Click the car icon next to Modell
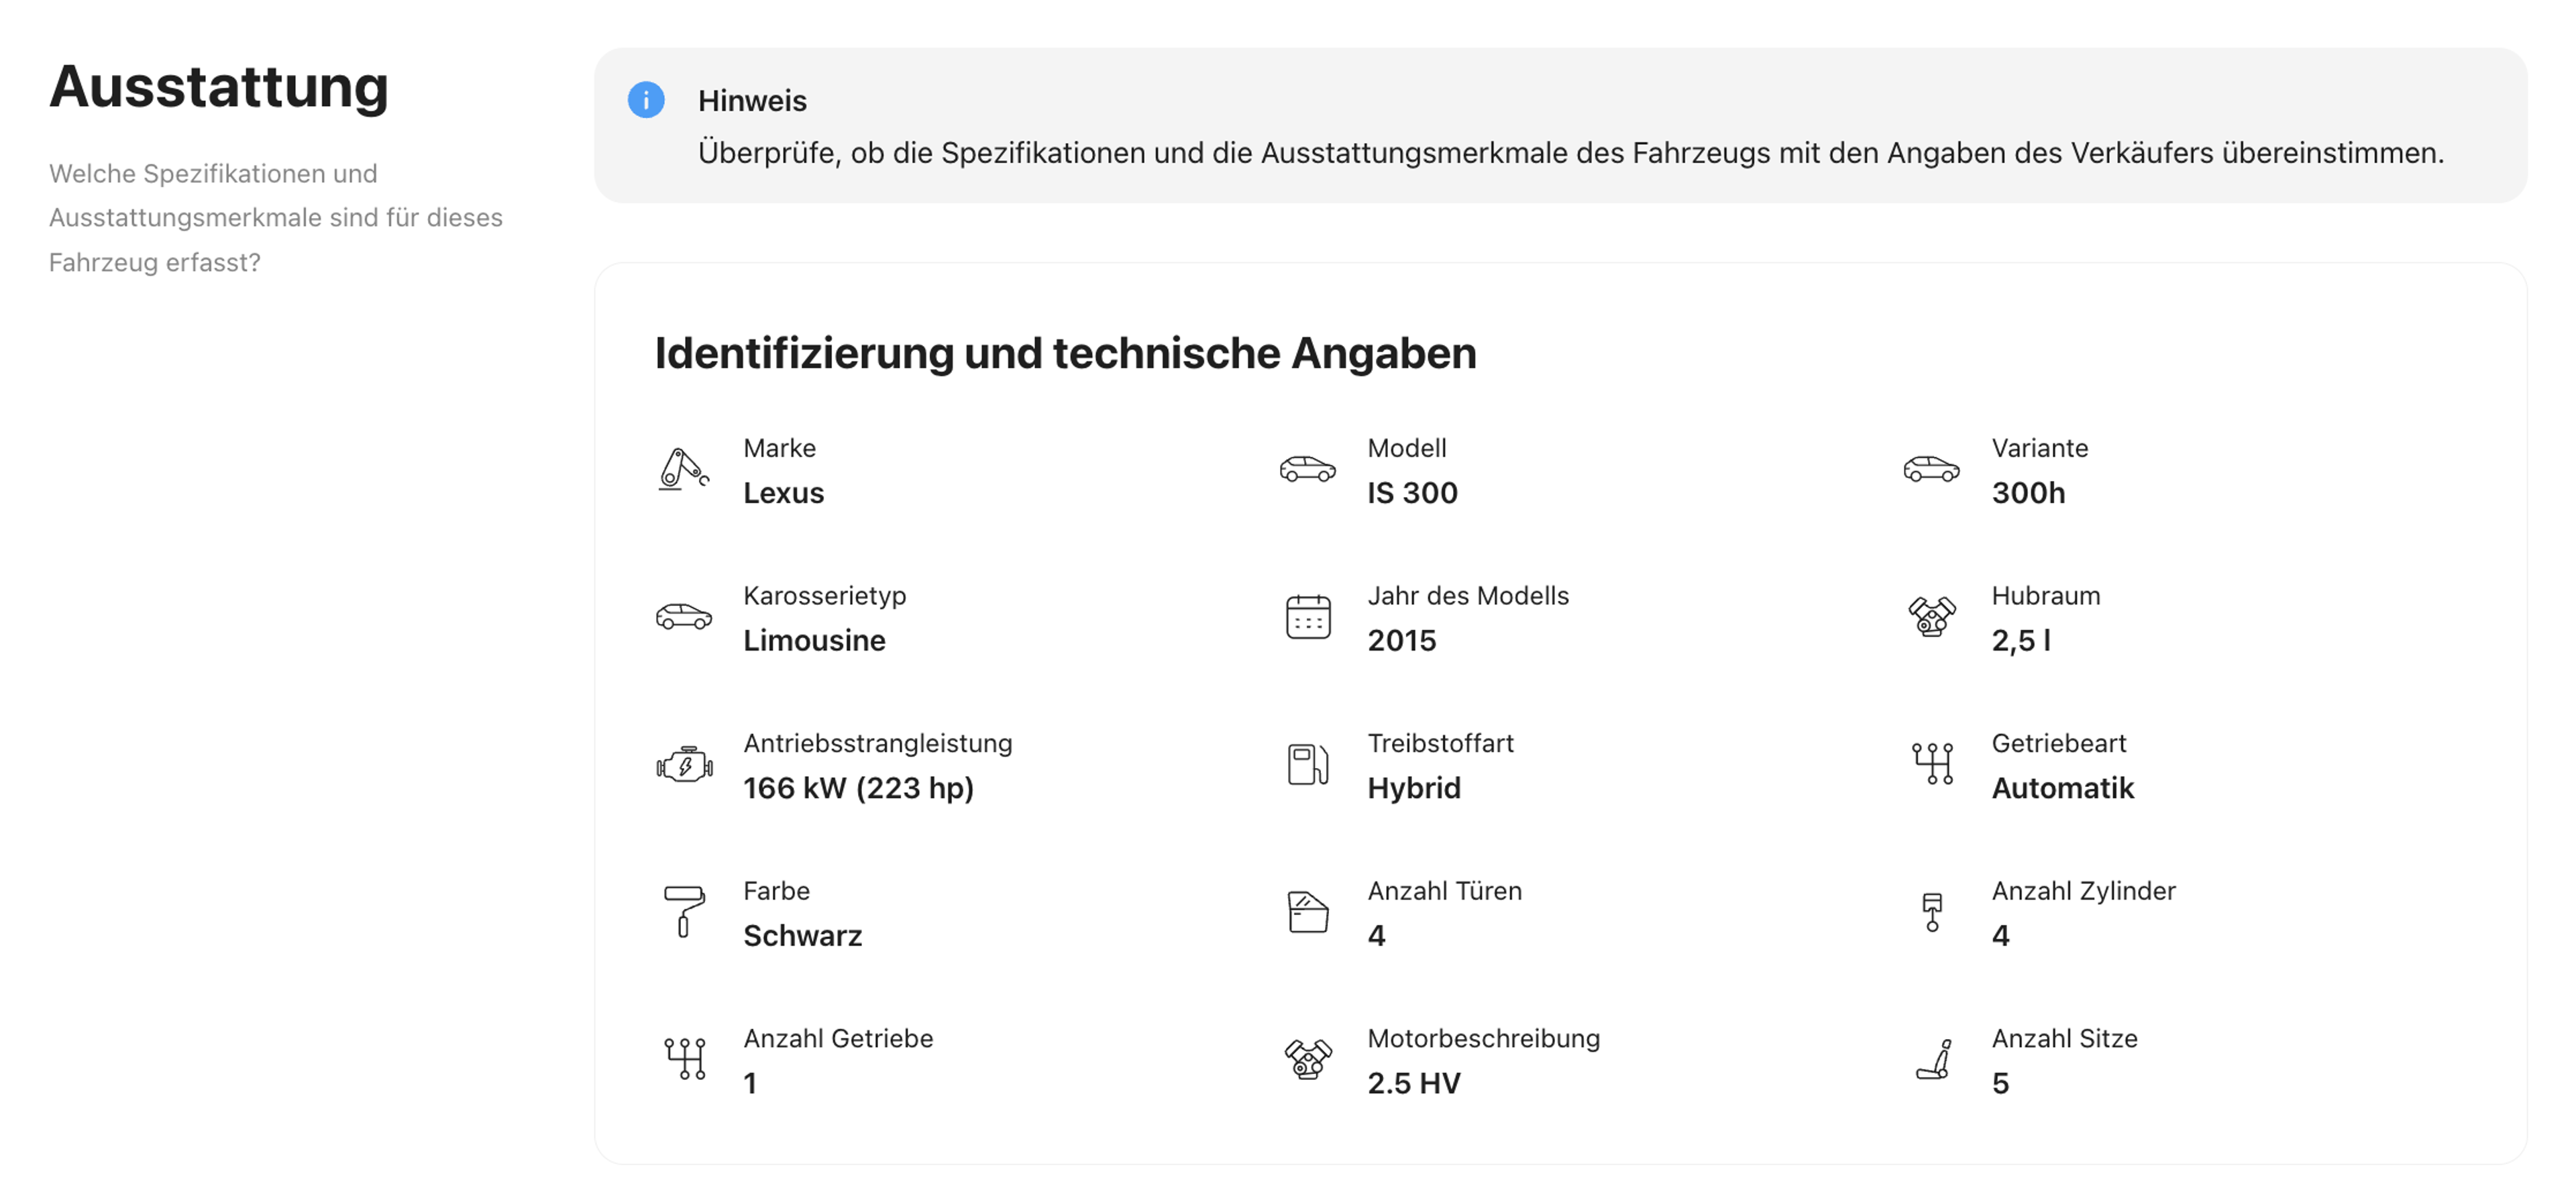2576x1190 pixels. pyautogui.click(x=1307, y=469)
